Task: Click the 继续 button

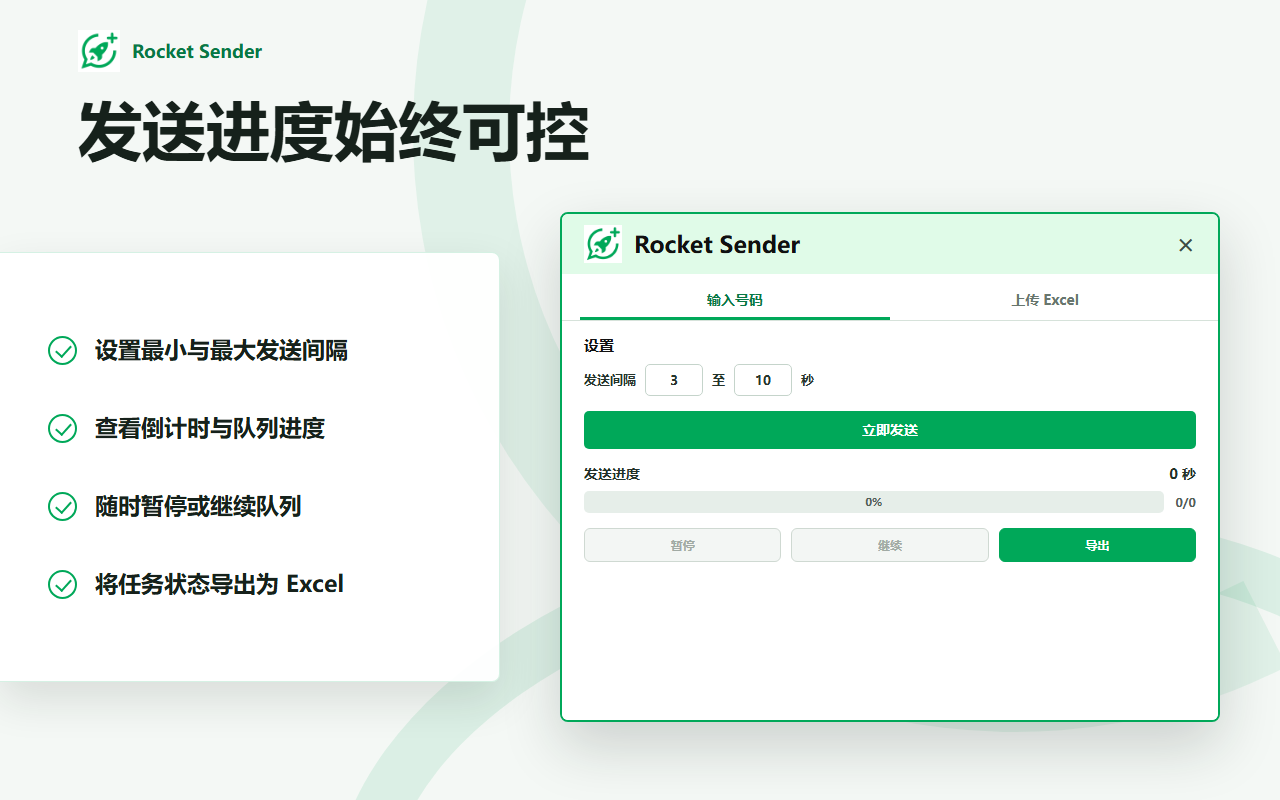Action: pyautogui.click(x=890, y=545)
